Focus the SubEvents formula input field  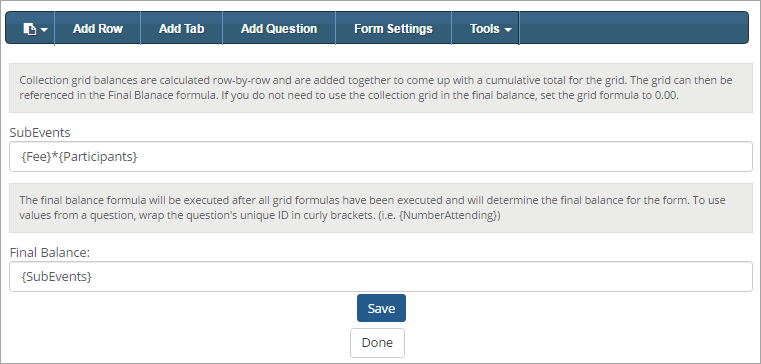point(381,157)
